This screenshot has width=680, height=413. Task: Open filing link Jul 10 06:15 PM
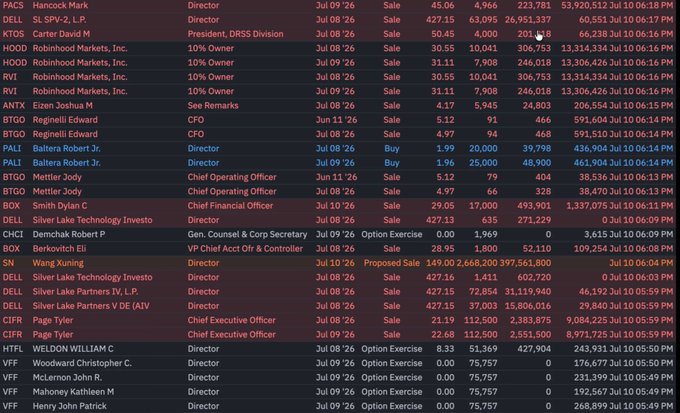(641, 105)
